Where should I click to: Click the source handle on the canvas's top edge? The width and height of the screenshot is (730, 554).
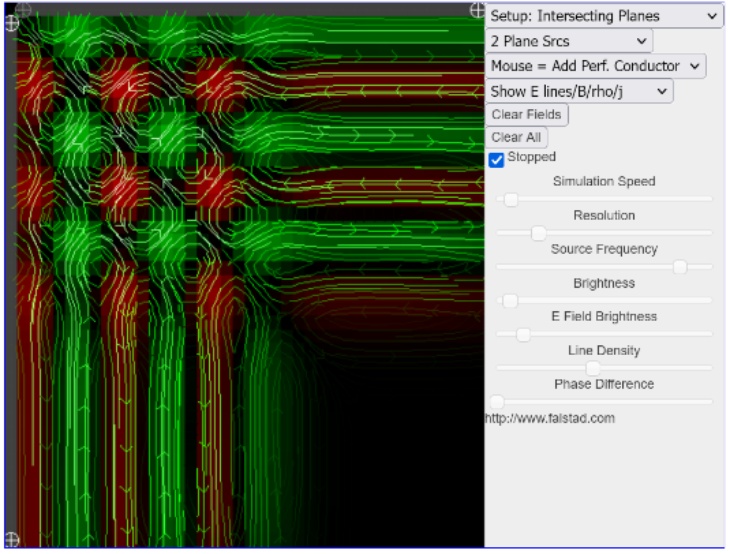[24, 8]
